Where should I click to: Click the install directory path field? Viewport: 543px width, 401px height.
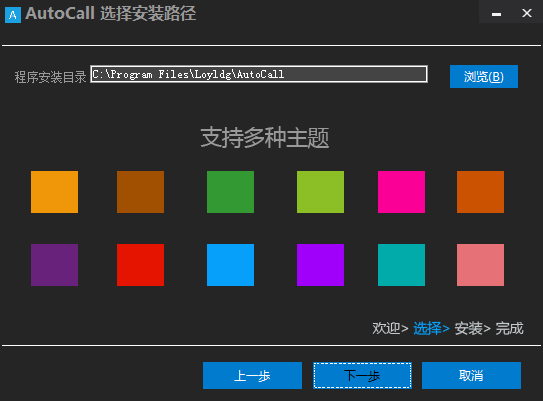tap(259, 74)
